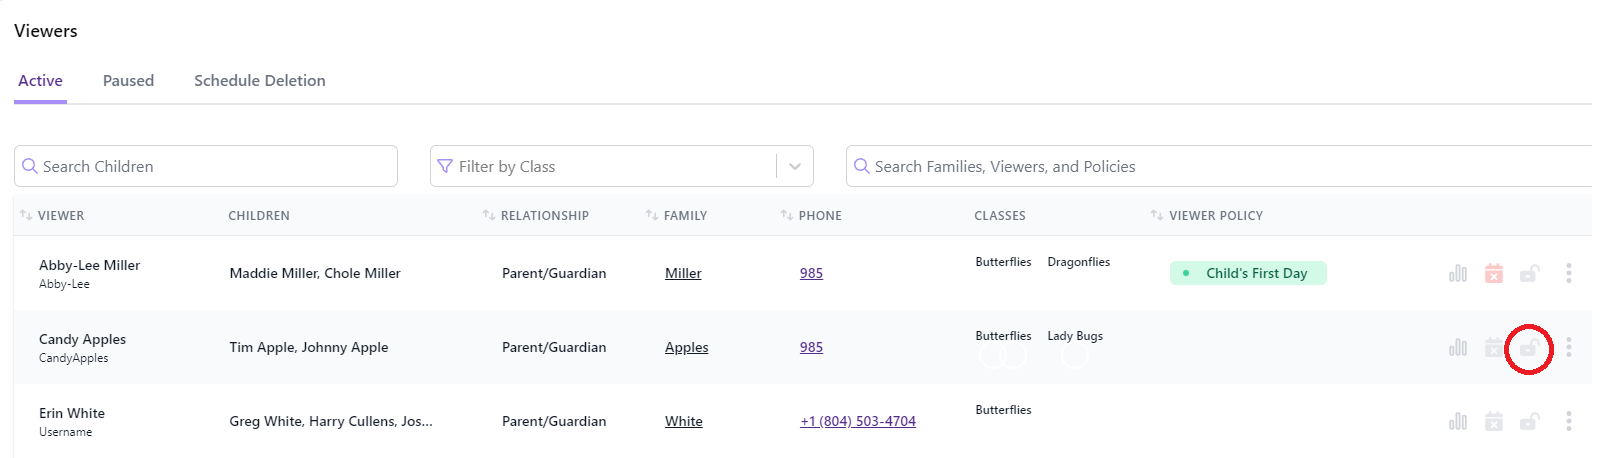Viewport: 1613px width, 458px height.
Task: Open the three-dot menu for Erin White
Action: [x=1568, y=421]
